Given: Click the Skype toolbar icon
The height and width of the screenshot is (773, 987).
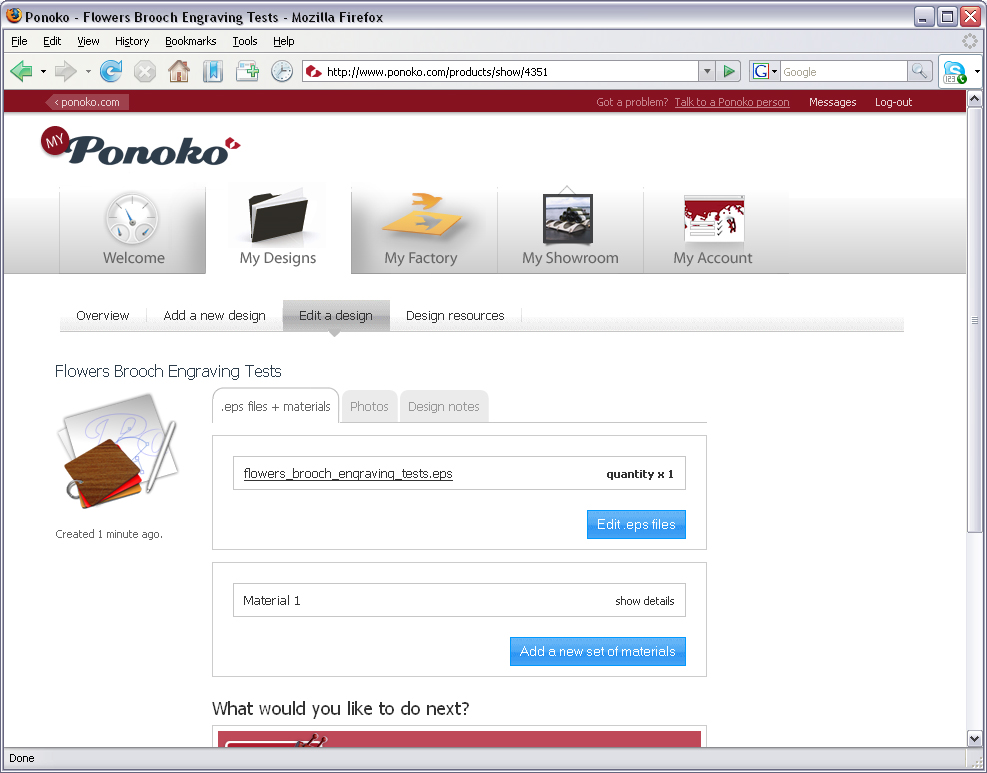Looking at the screenshot, I should click(954, 72).
